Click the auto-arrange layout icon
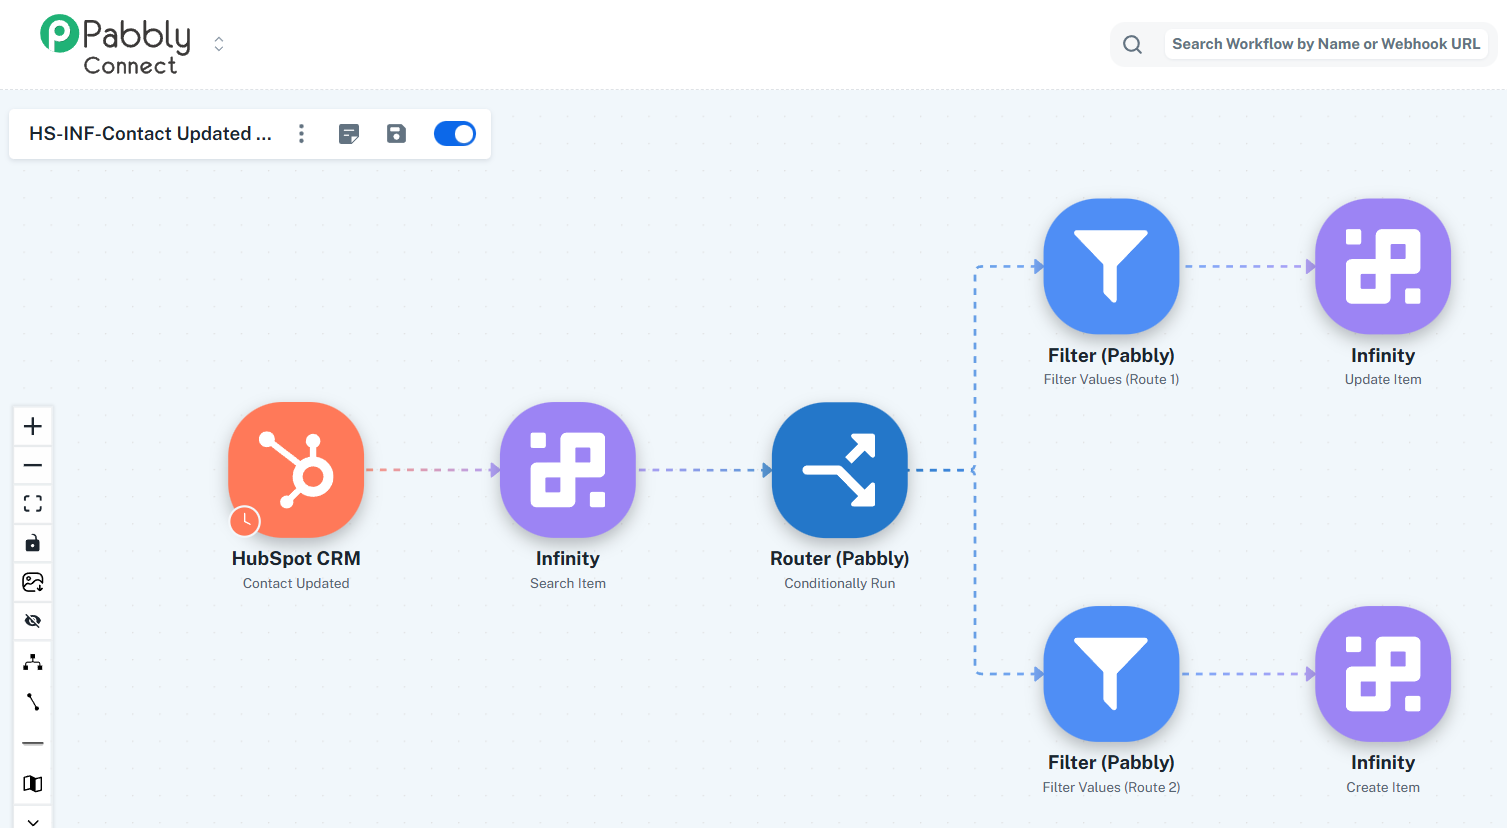Viewport: 1507px width, 828px height. (33, 662)
